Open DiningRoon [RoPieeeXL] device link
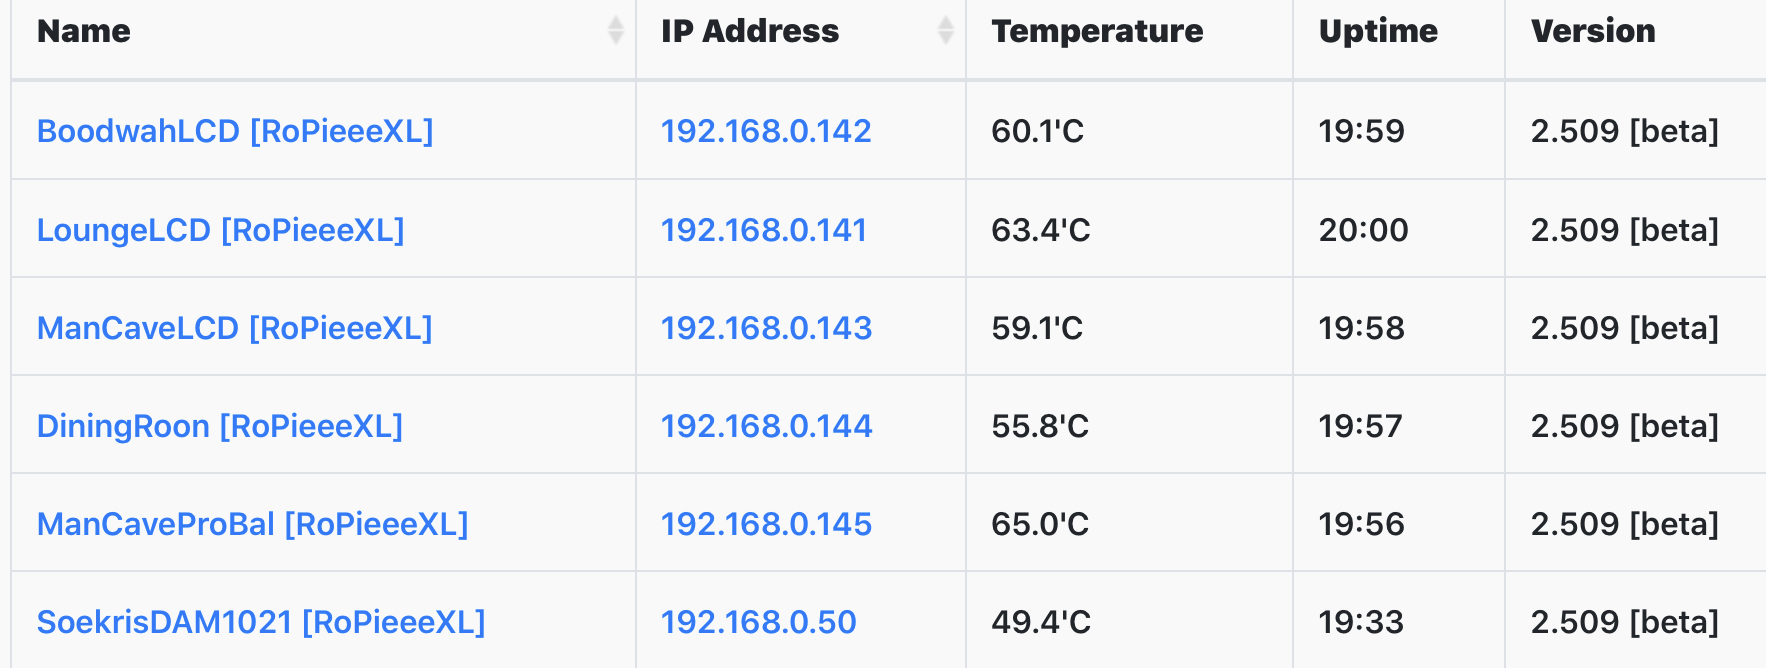 [220, 426]
